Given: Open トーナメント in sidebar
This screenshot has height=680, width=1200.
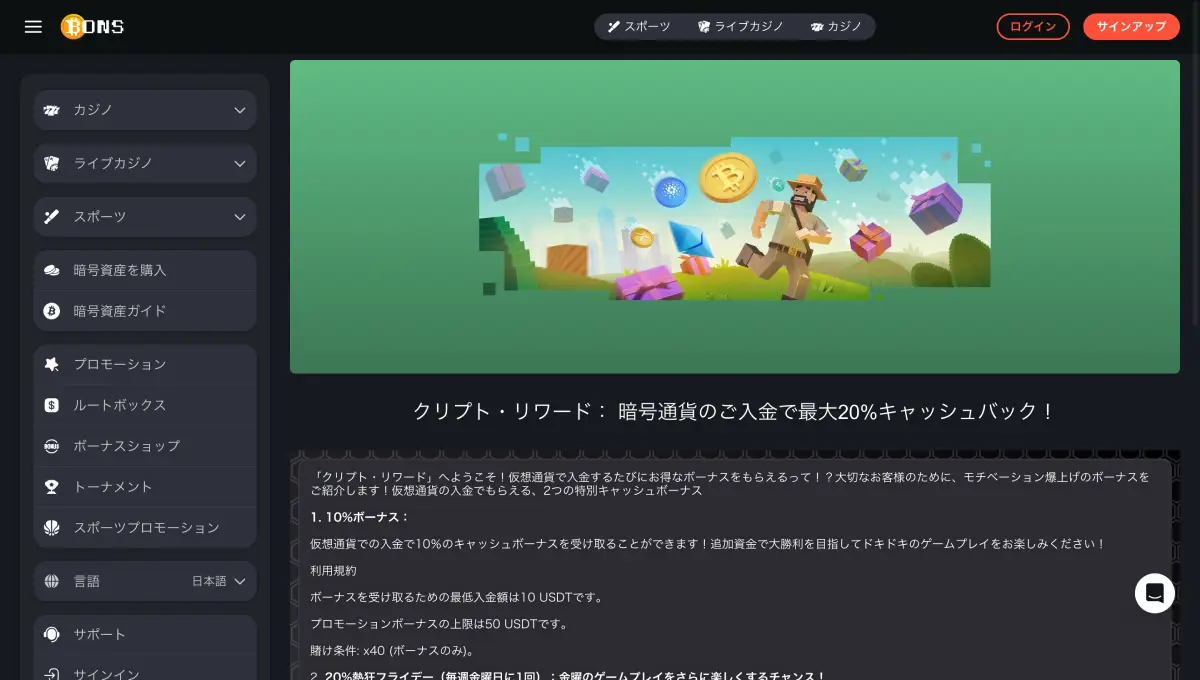Looking at the screenshot, I should click(x=145, y=487).
